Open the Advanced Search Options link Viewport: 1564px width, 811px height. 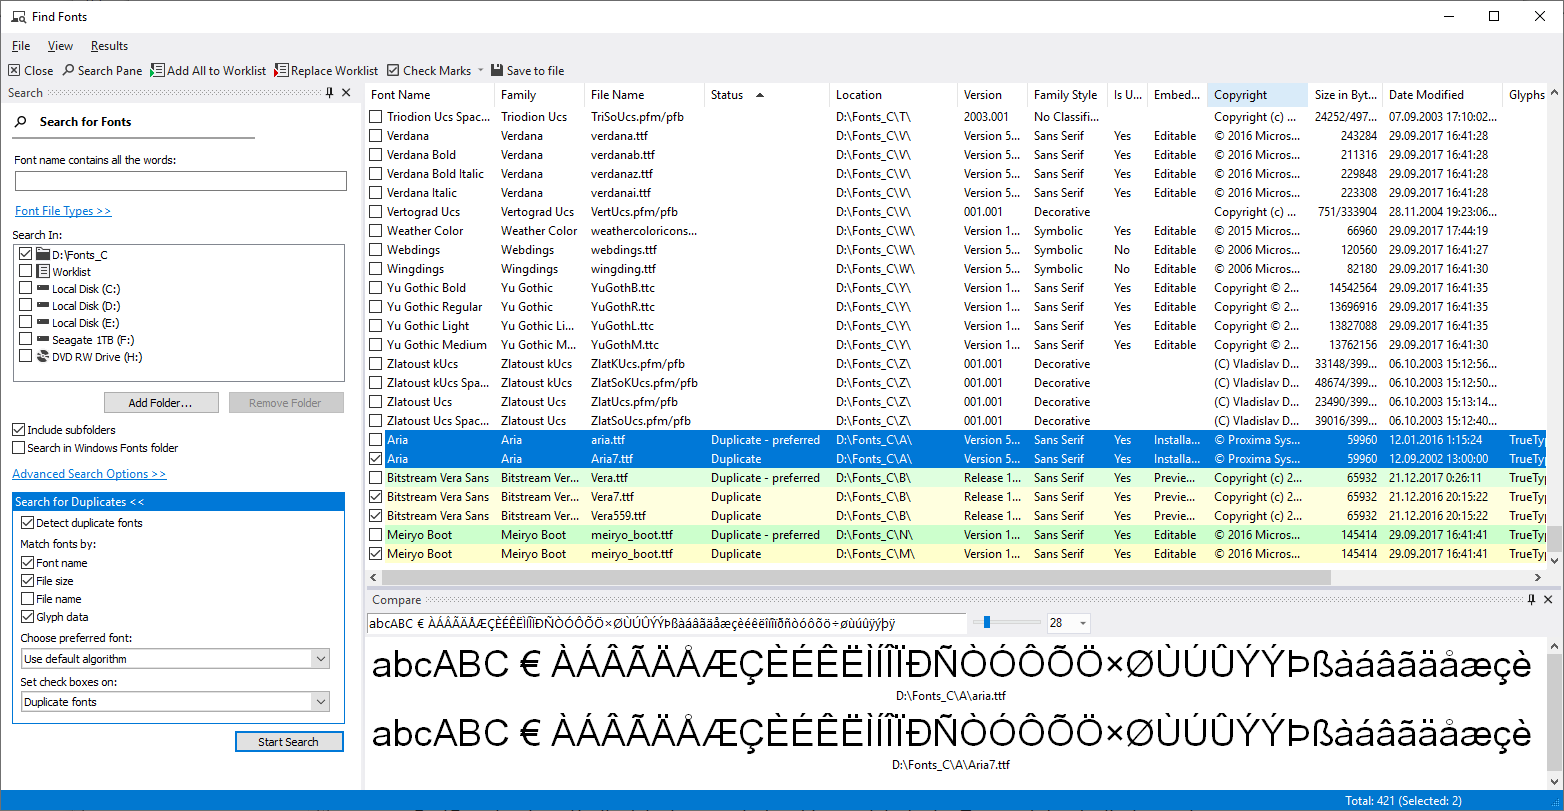89,474
